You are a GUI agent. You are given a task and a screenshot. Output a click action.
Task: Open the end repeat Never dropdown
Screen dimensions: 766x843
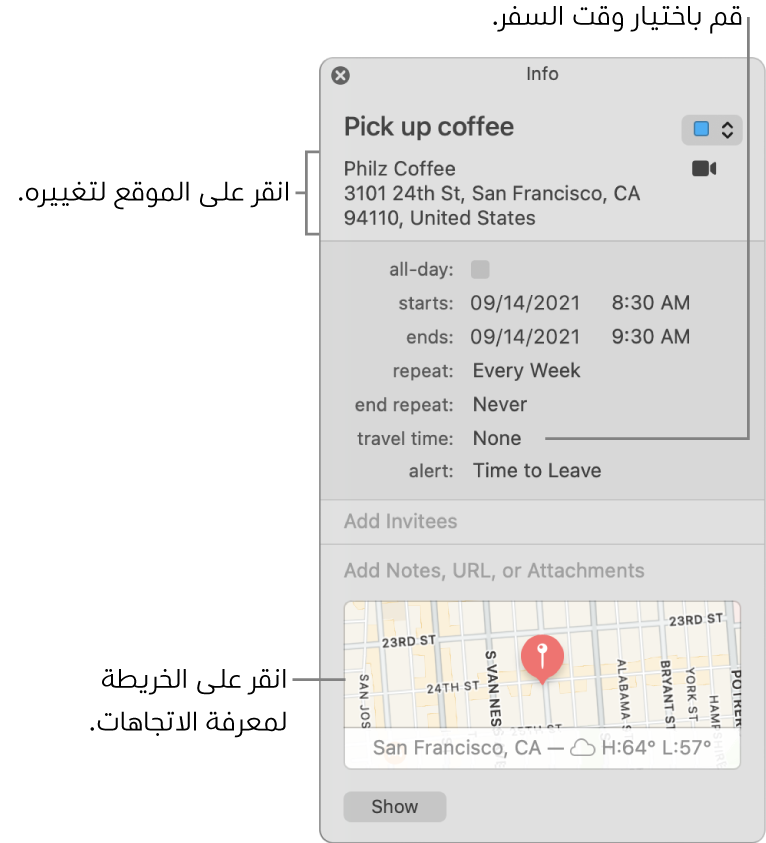499,404
